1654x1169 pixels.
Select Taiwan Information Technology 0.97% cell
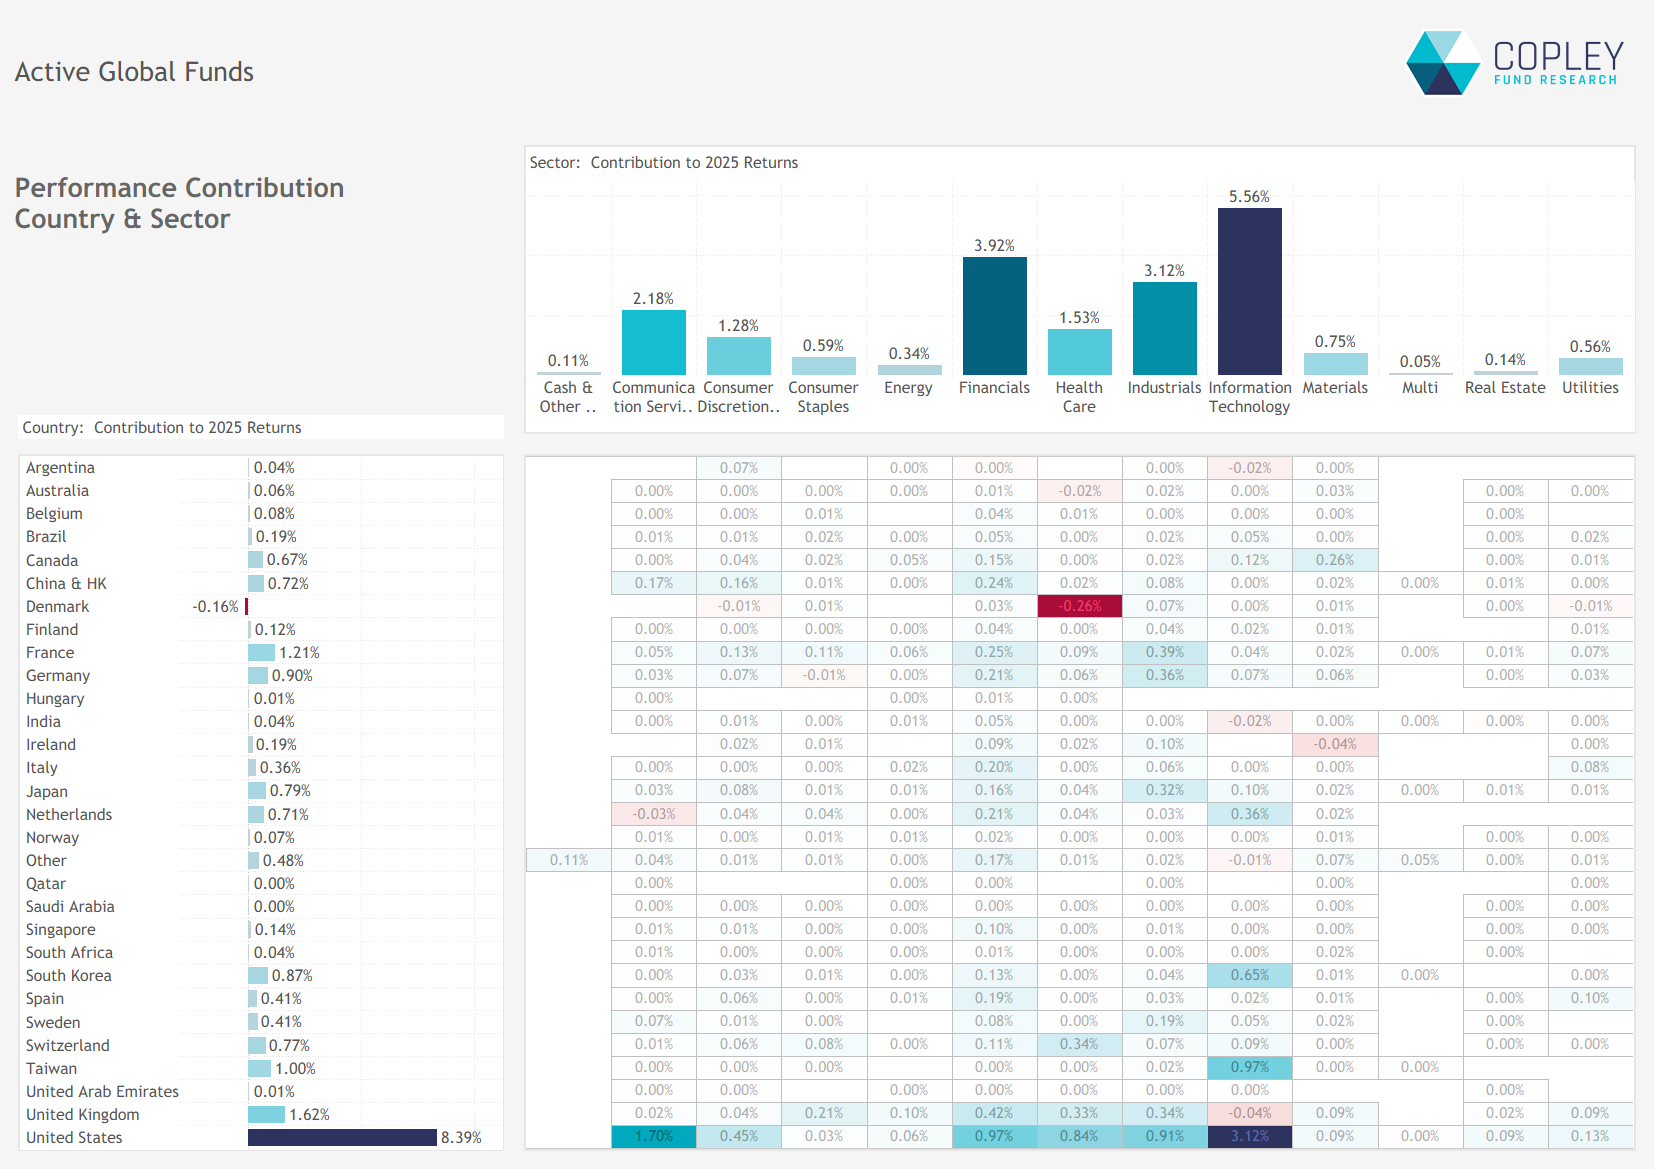pos(1249,1067)
